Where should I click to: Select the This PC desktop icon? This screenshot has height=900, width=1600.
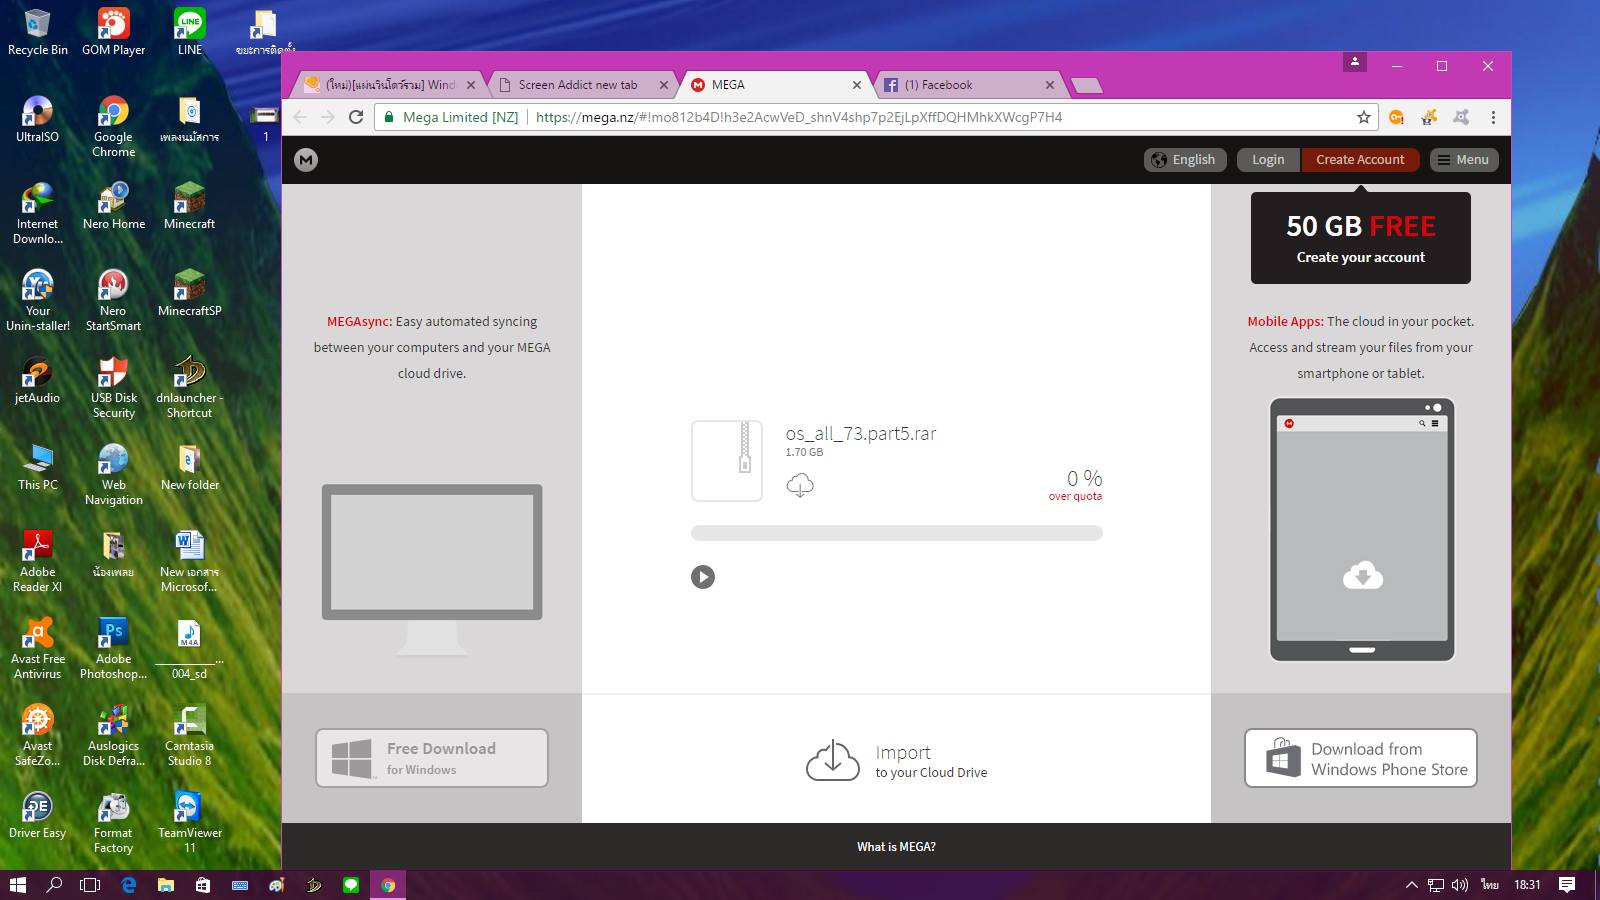coord(37,467)
